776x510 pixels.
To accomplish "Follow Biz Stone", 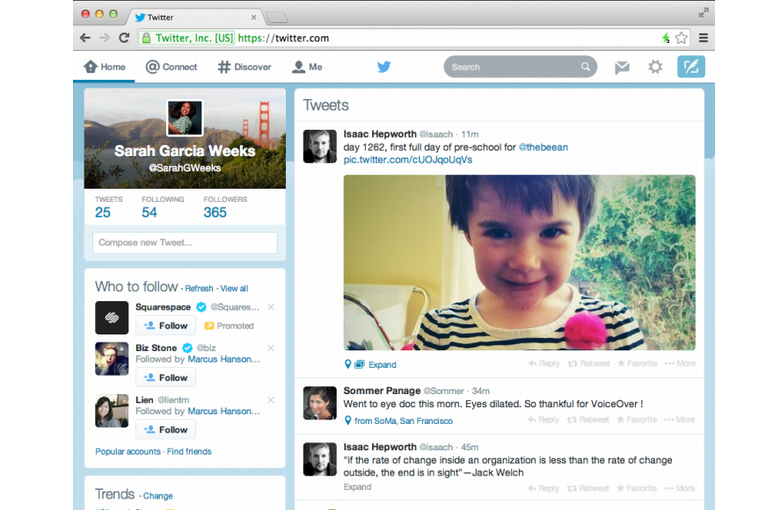I will coord(165,377).
